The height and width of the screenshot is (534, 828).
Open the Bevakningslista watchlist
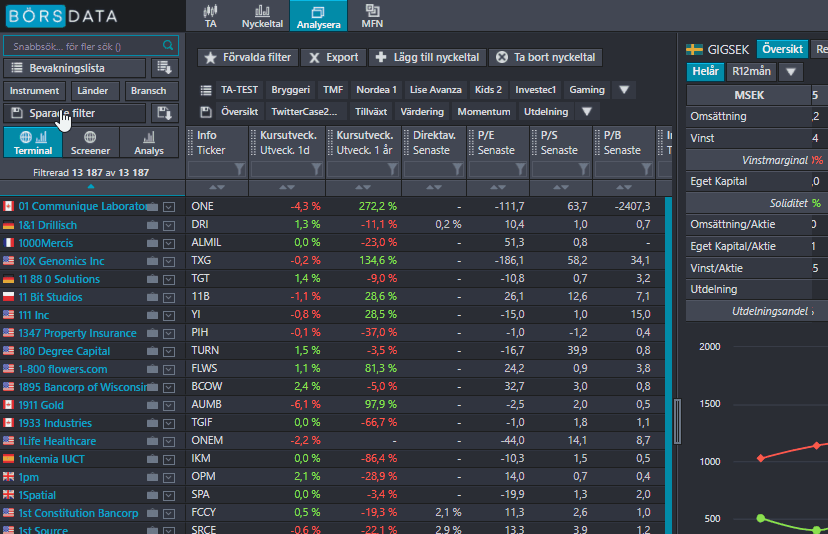tap(74, 68)
